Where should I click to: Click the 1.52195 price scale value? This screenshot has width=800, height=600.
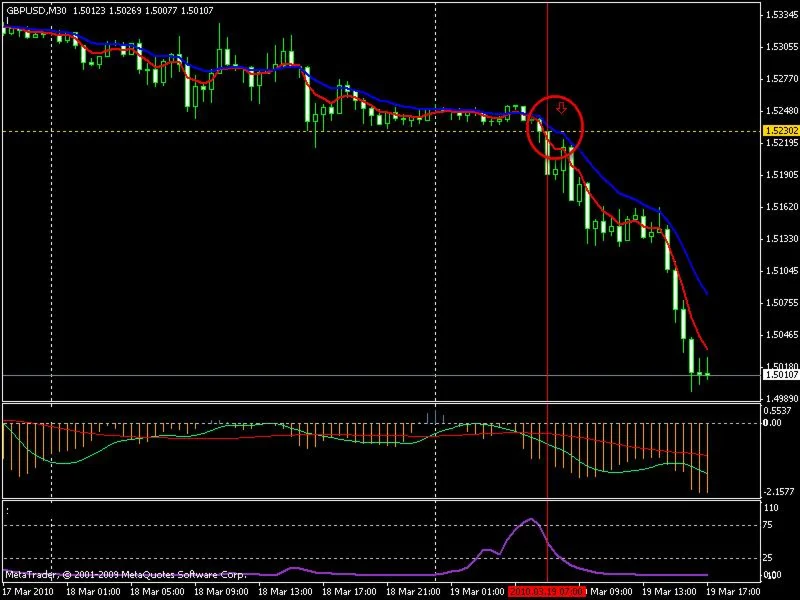point(782,143)
